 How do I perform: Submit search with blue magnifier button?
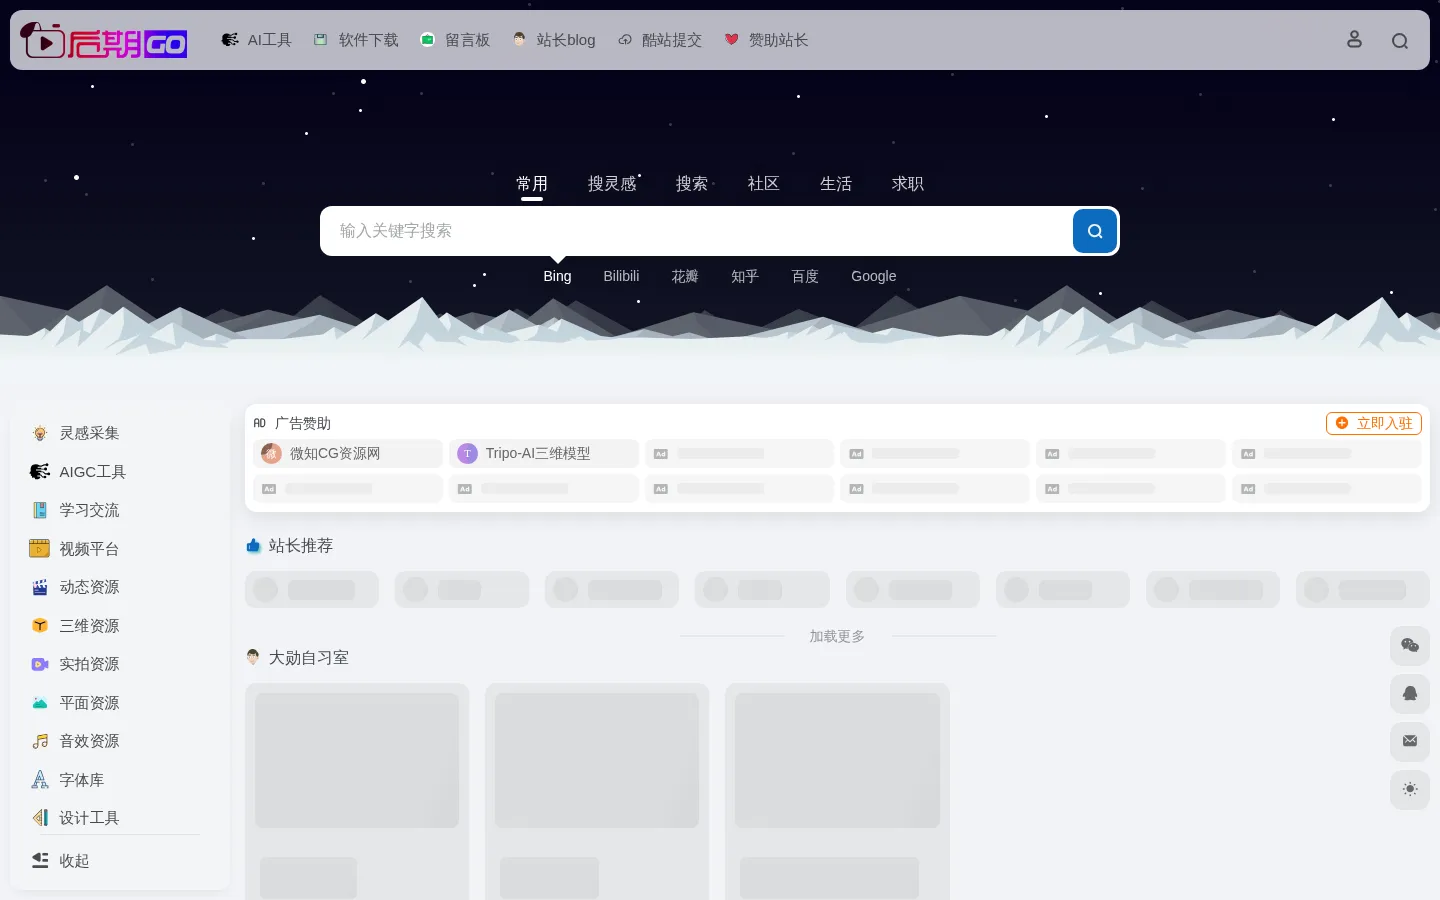tap(1095, 231)
